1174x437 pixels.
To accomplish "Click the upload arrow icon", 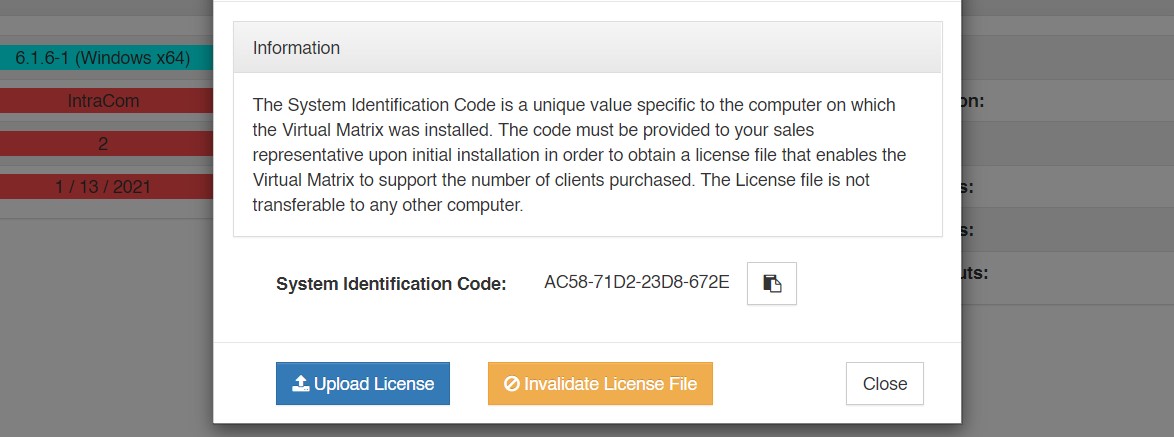I will pos(300,384).
